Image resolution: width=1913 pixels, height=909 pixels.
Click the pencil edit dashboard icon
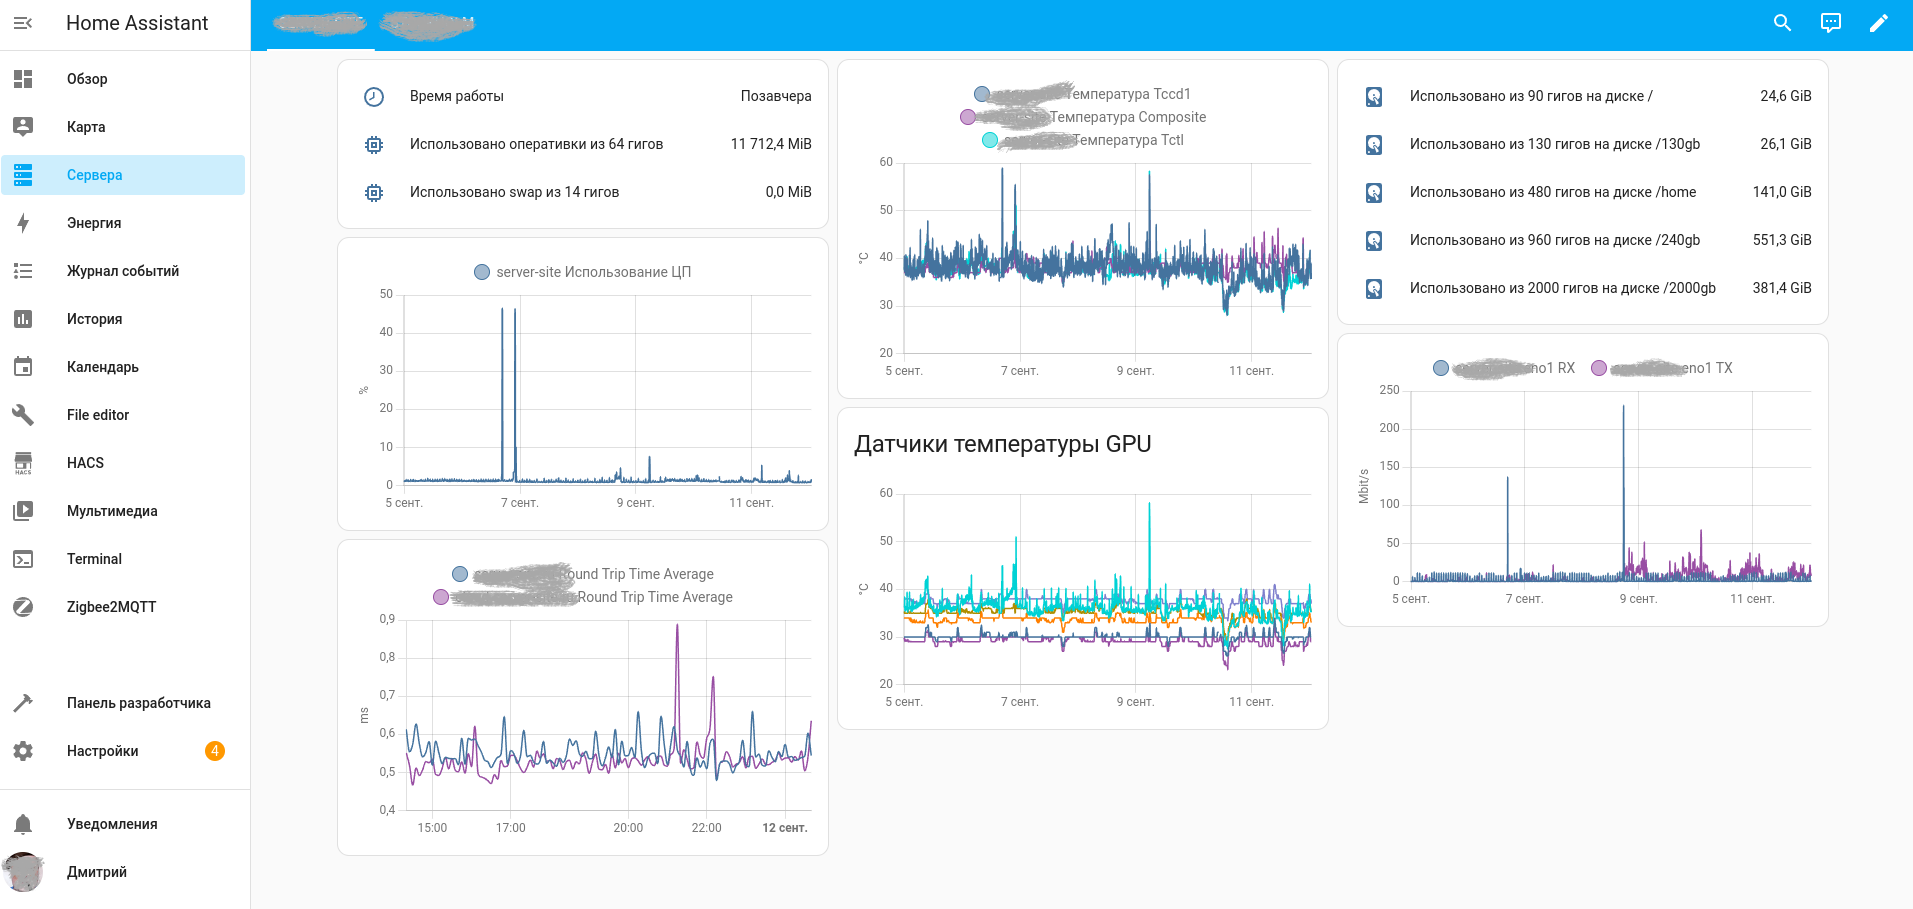tap(1879, 23)
